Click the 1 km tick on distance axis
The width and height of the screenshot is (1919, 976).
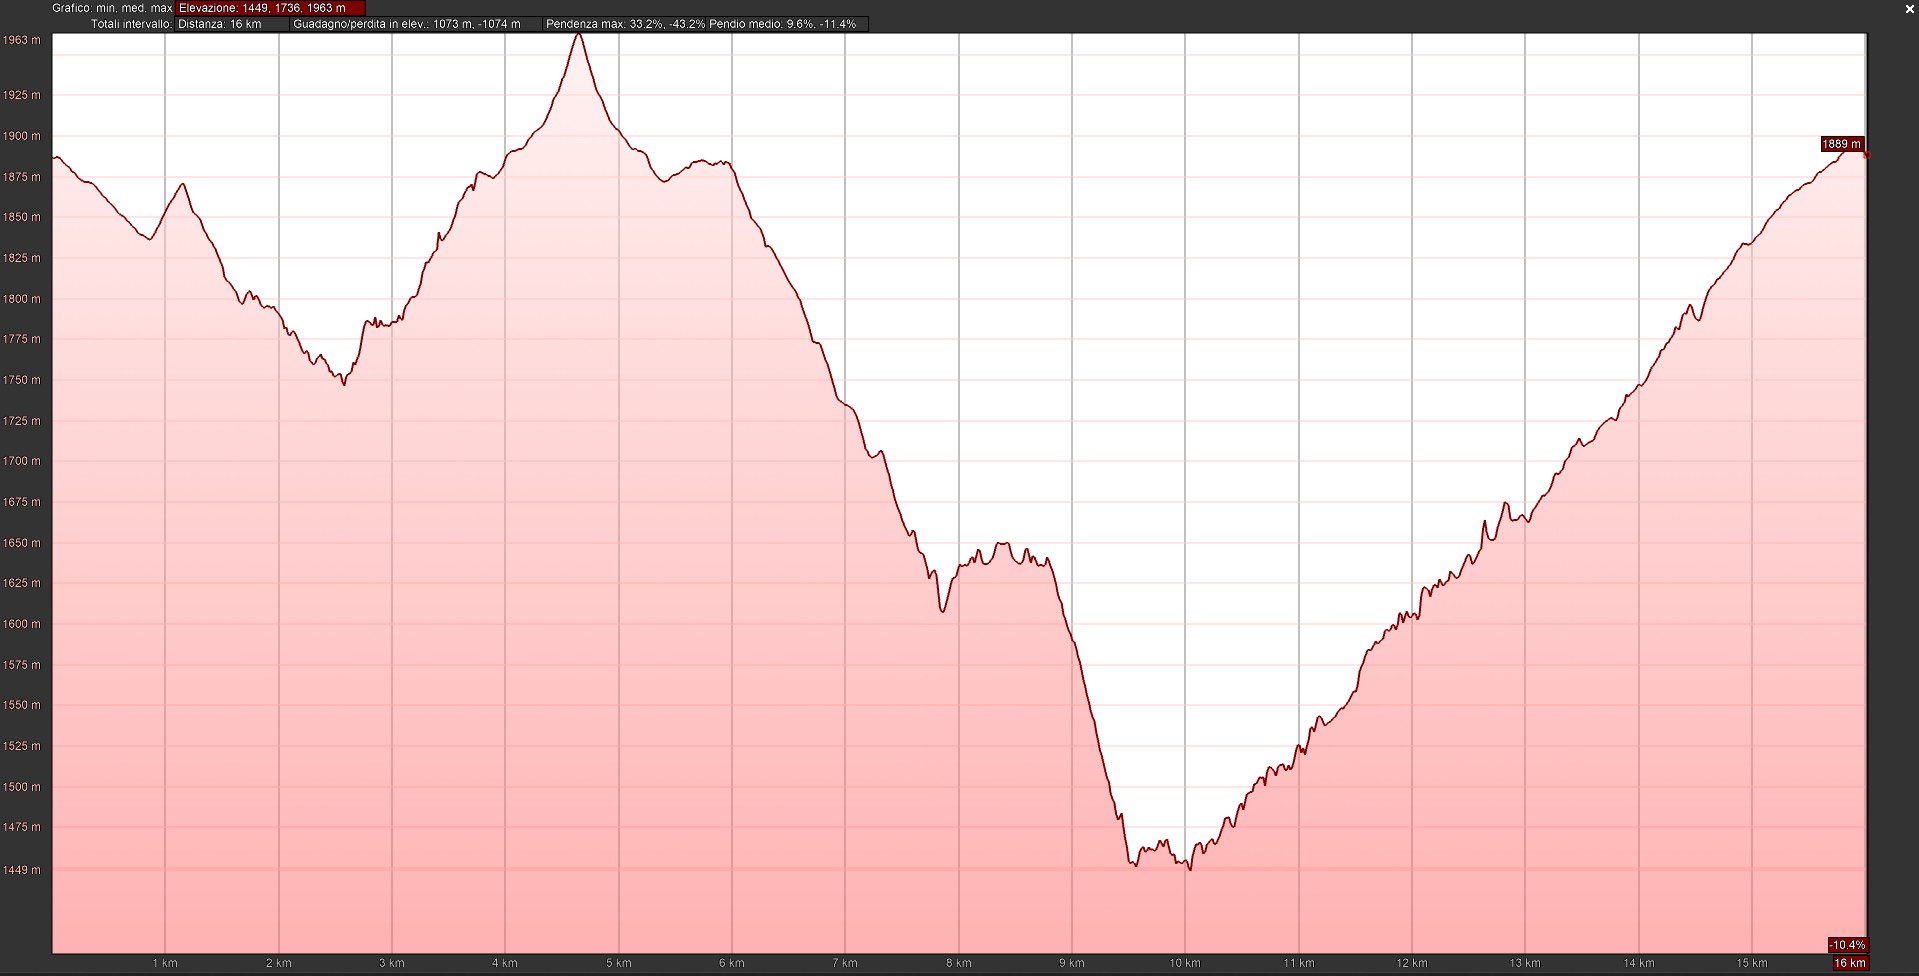coord(165,963)
